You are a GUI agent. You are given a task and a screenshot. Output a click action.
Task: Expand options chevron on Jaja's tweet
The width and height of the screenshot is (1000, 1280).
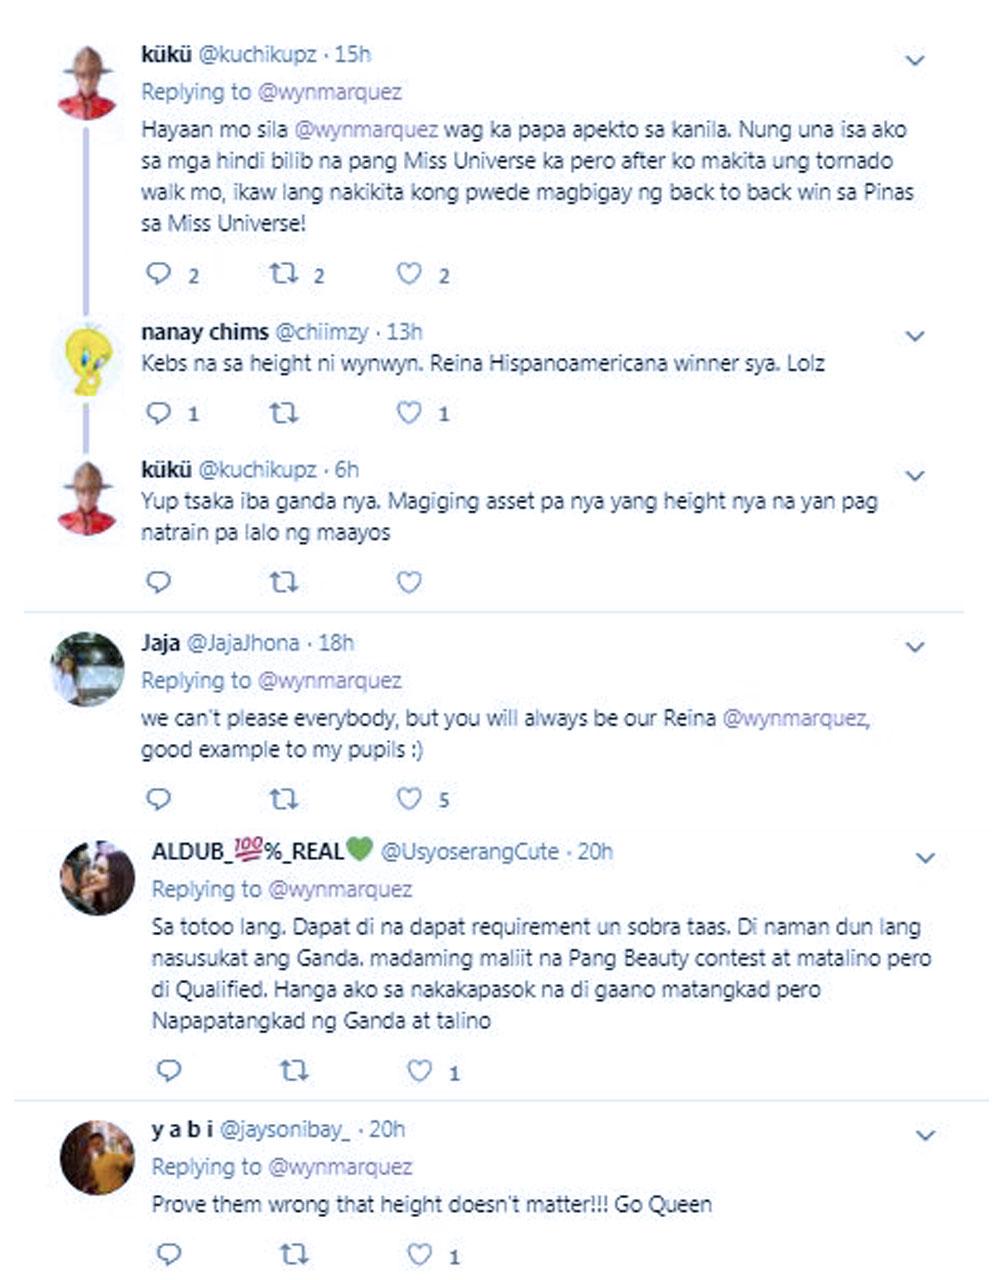[x=914, y=647]
